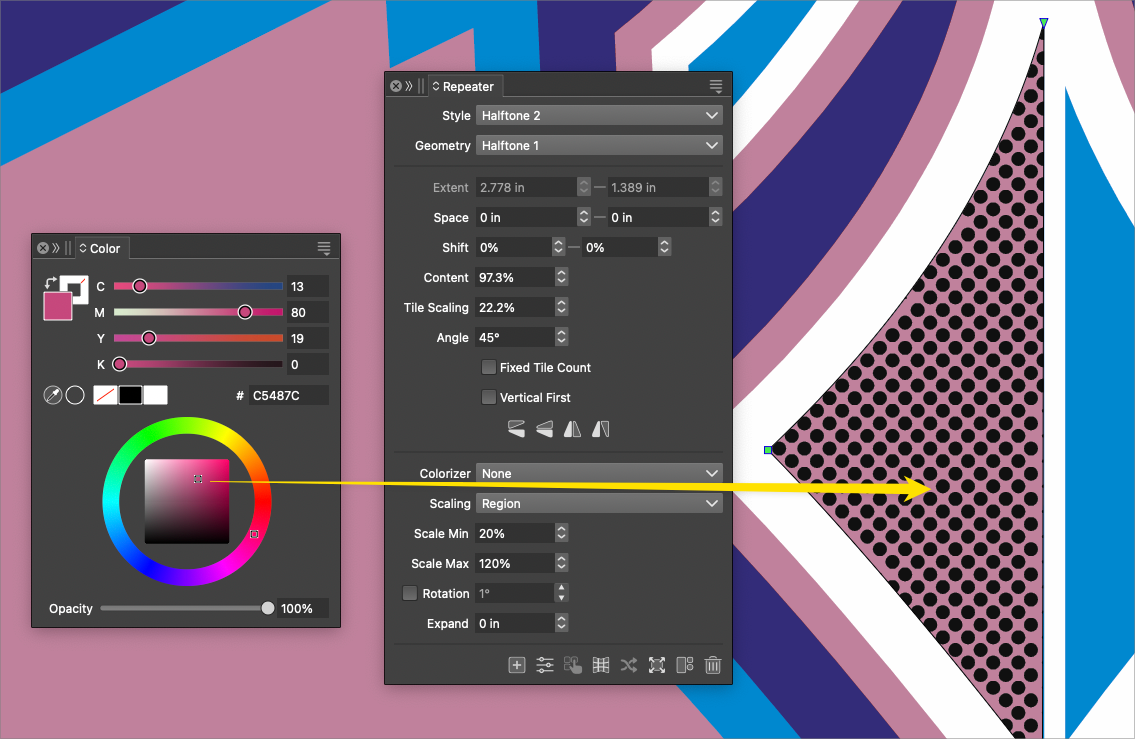Enable the Vertical First checkbox
The width and height of the screenshot is (1135, 739).
click(x=489, y=397)
